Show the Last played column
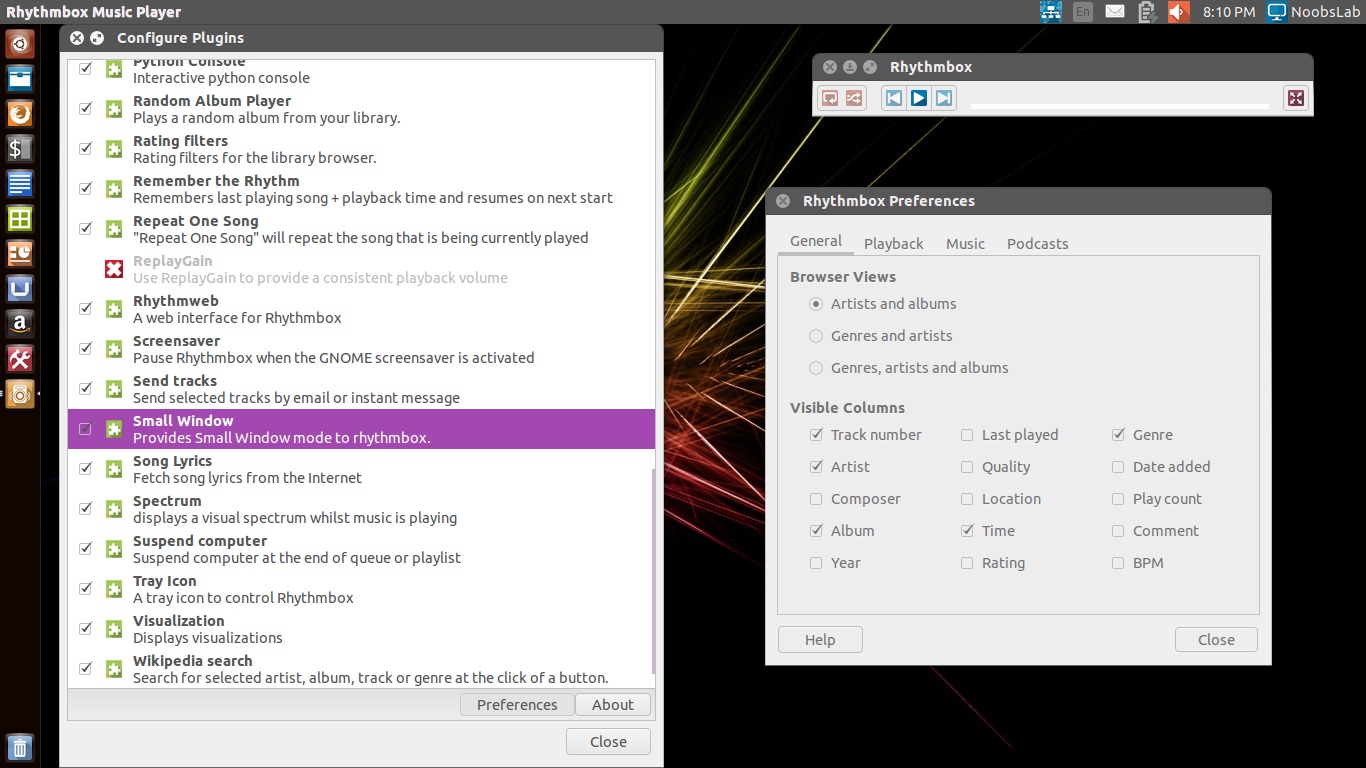1366x768 pixels. tap(967, 435)
